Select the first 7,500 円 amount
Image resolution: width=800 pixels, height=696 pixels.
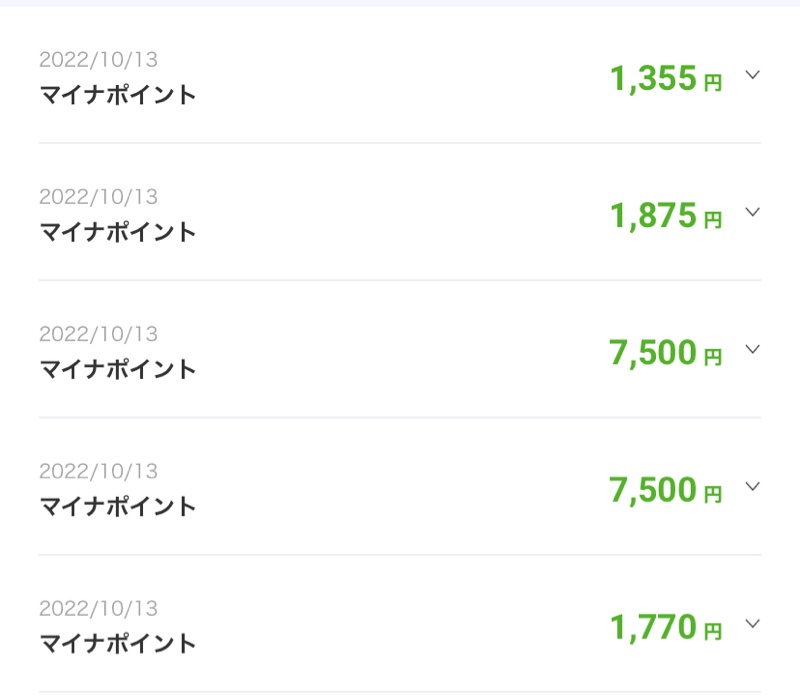(x=666, y=354)
